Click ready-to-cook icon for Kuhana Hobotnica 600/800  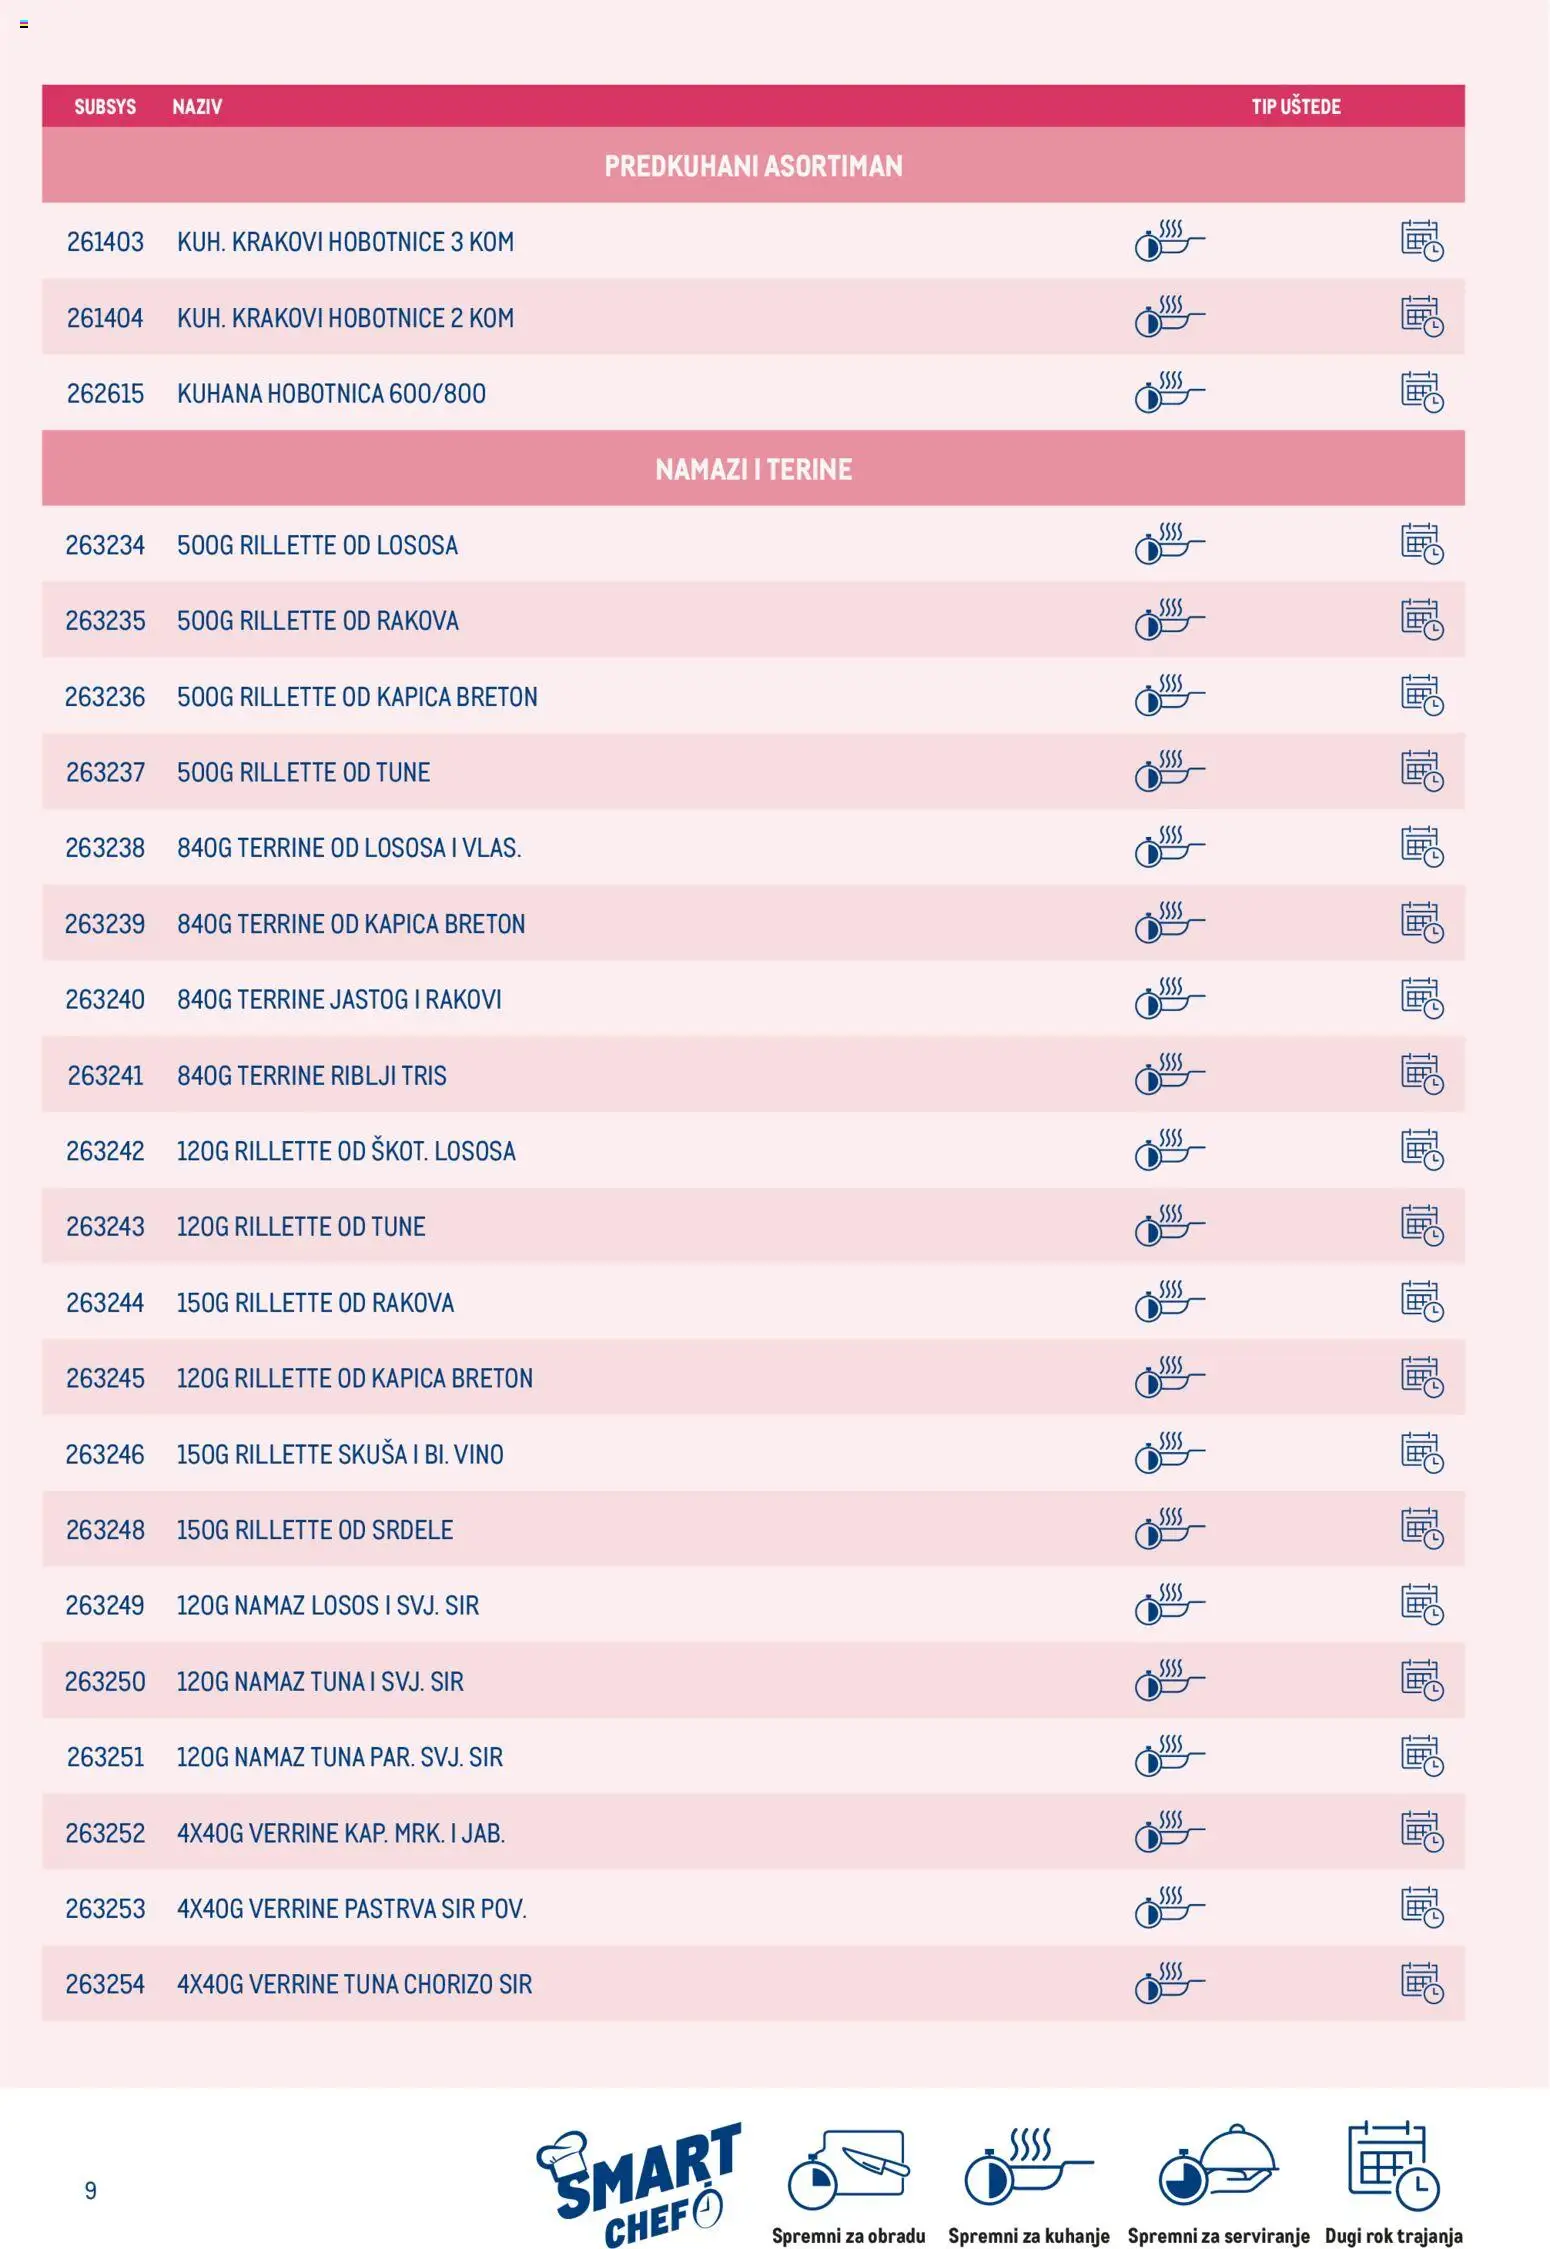[1169, 392]
